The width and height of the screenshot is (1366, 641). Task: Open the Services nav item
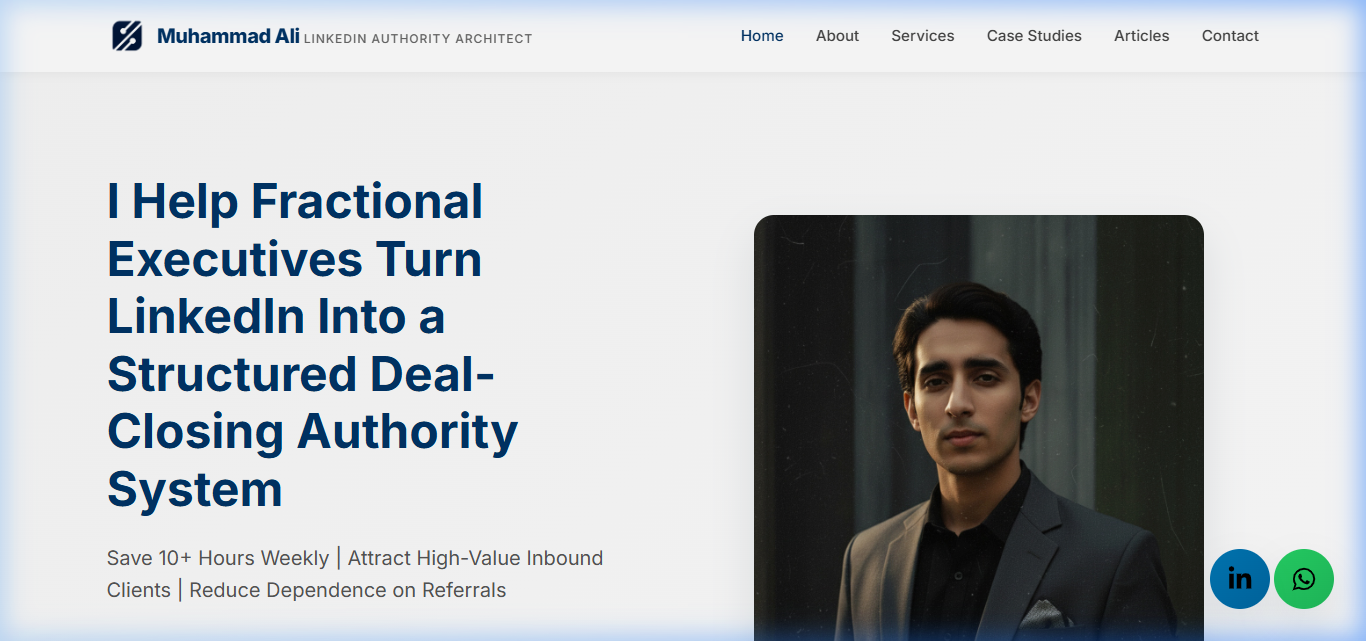pos(923,36)
